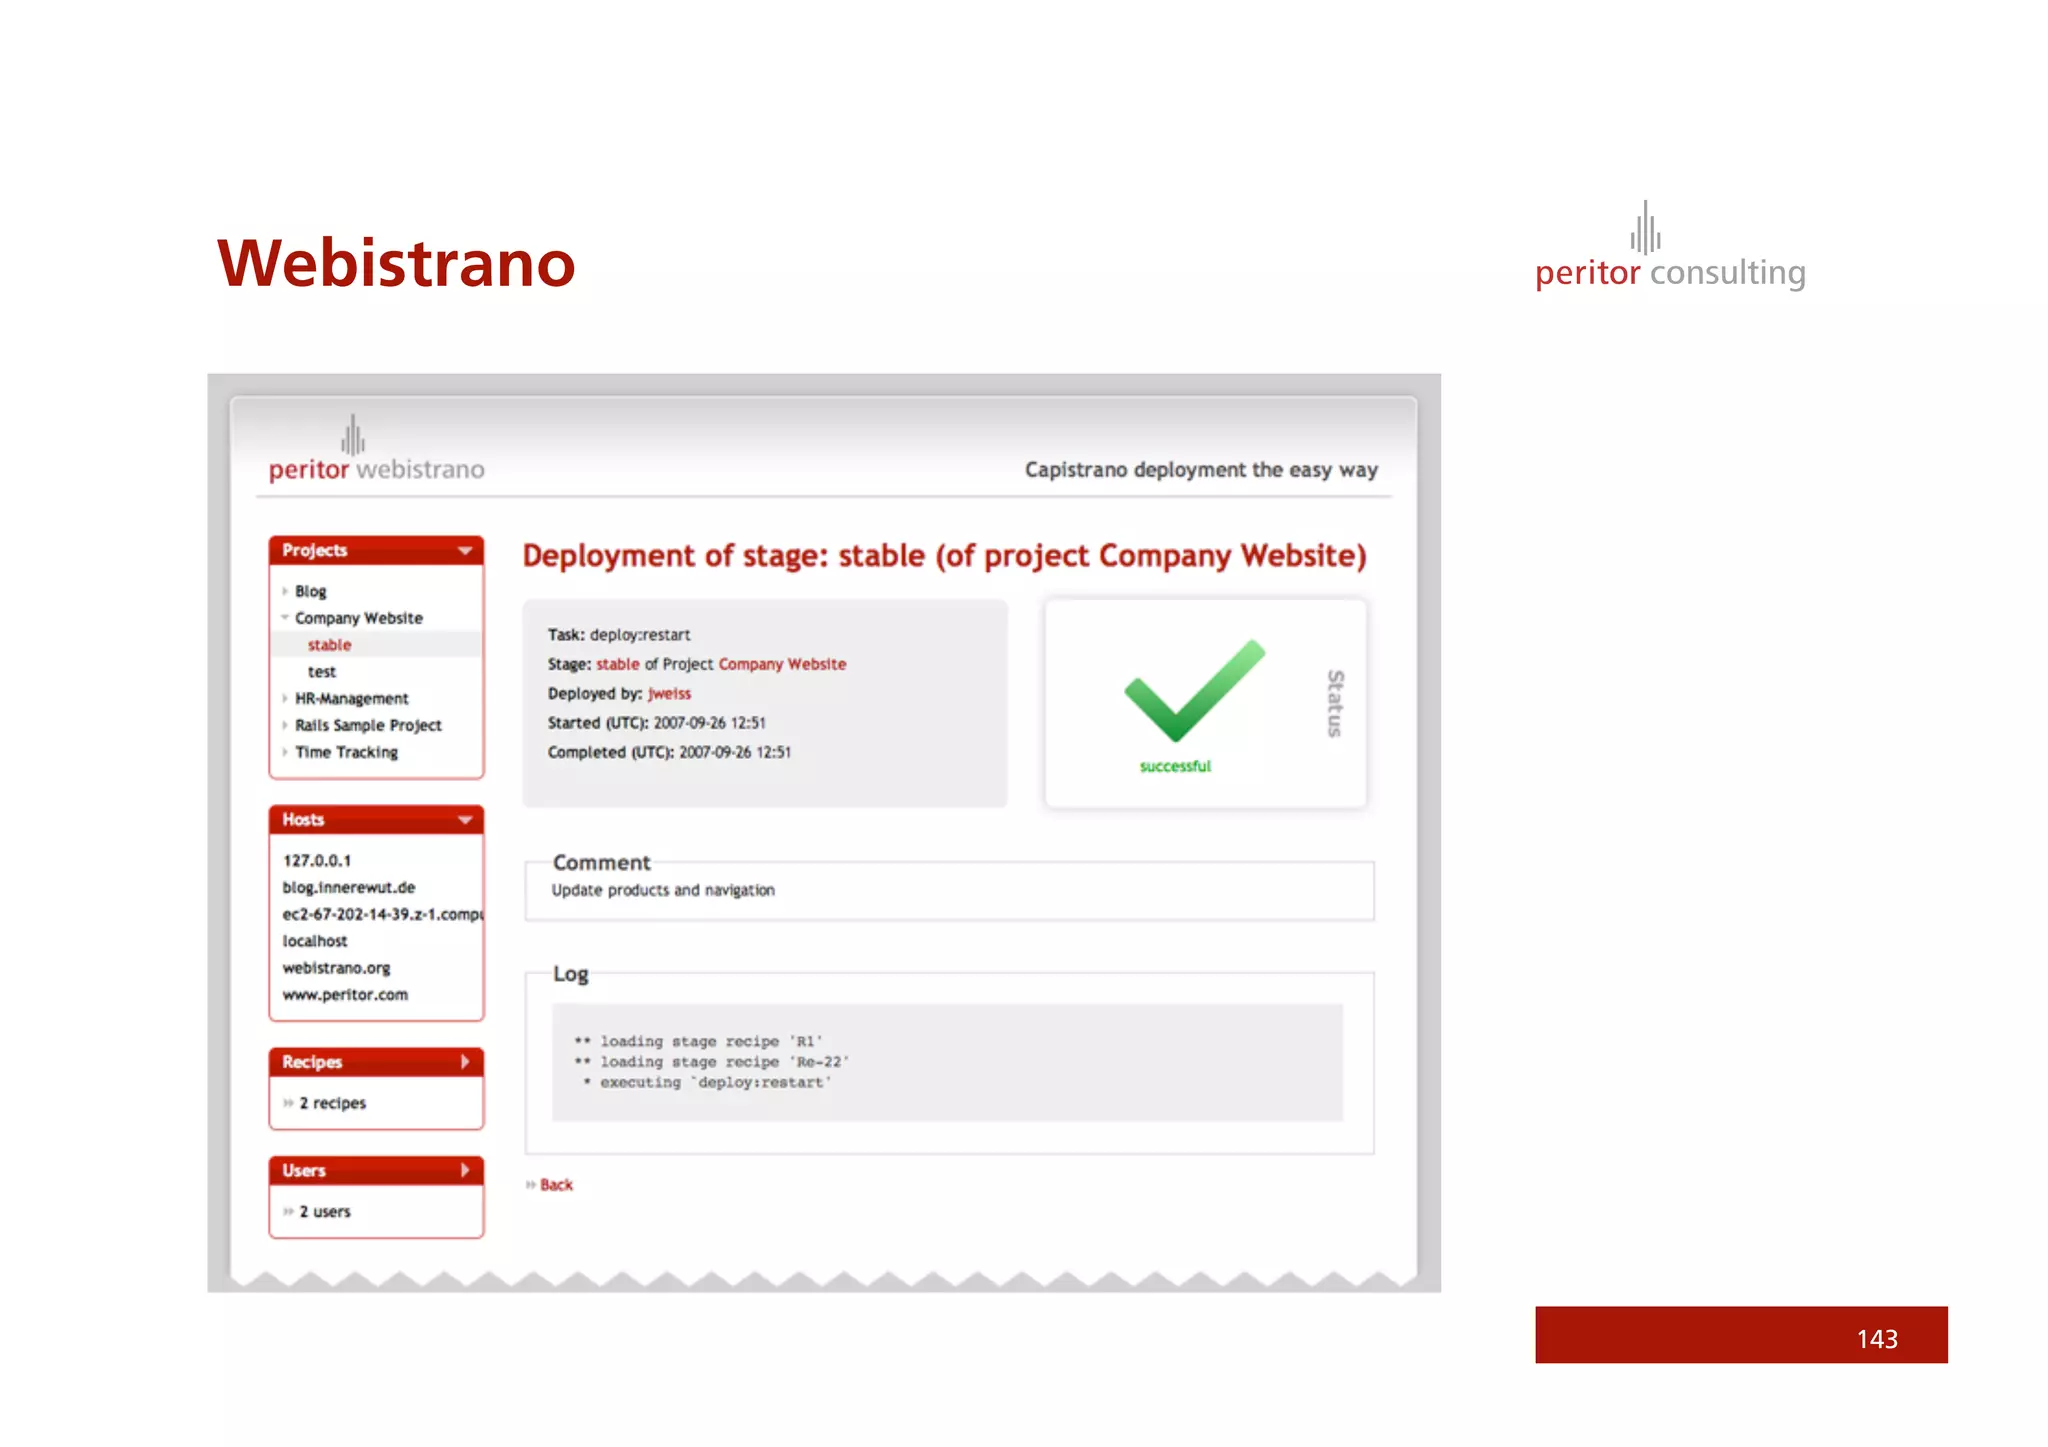The height and width of the screenshot is (1447, 2048).
Task: Open the Time Tracking project
Action: click(346, 752)
